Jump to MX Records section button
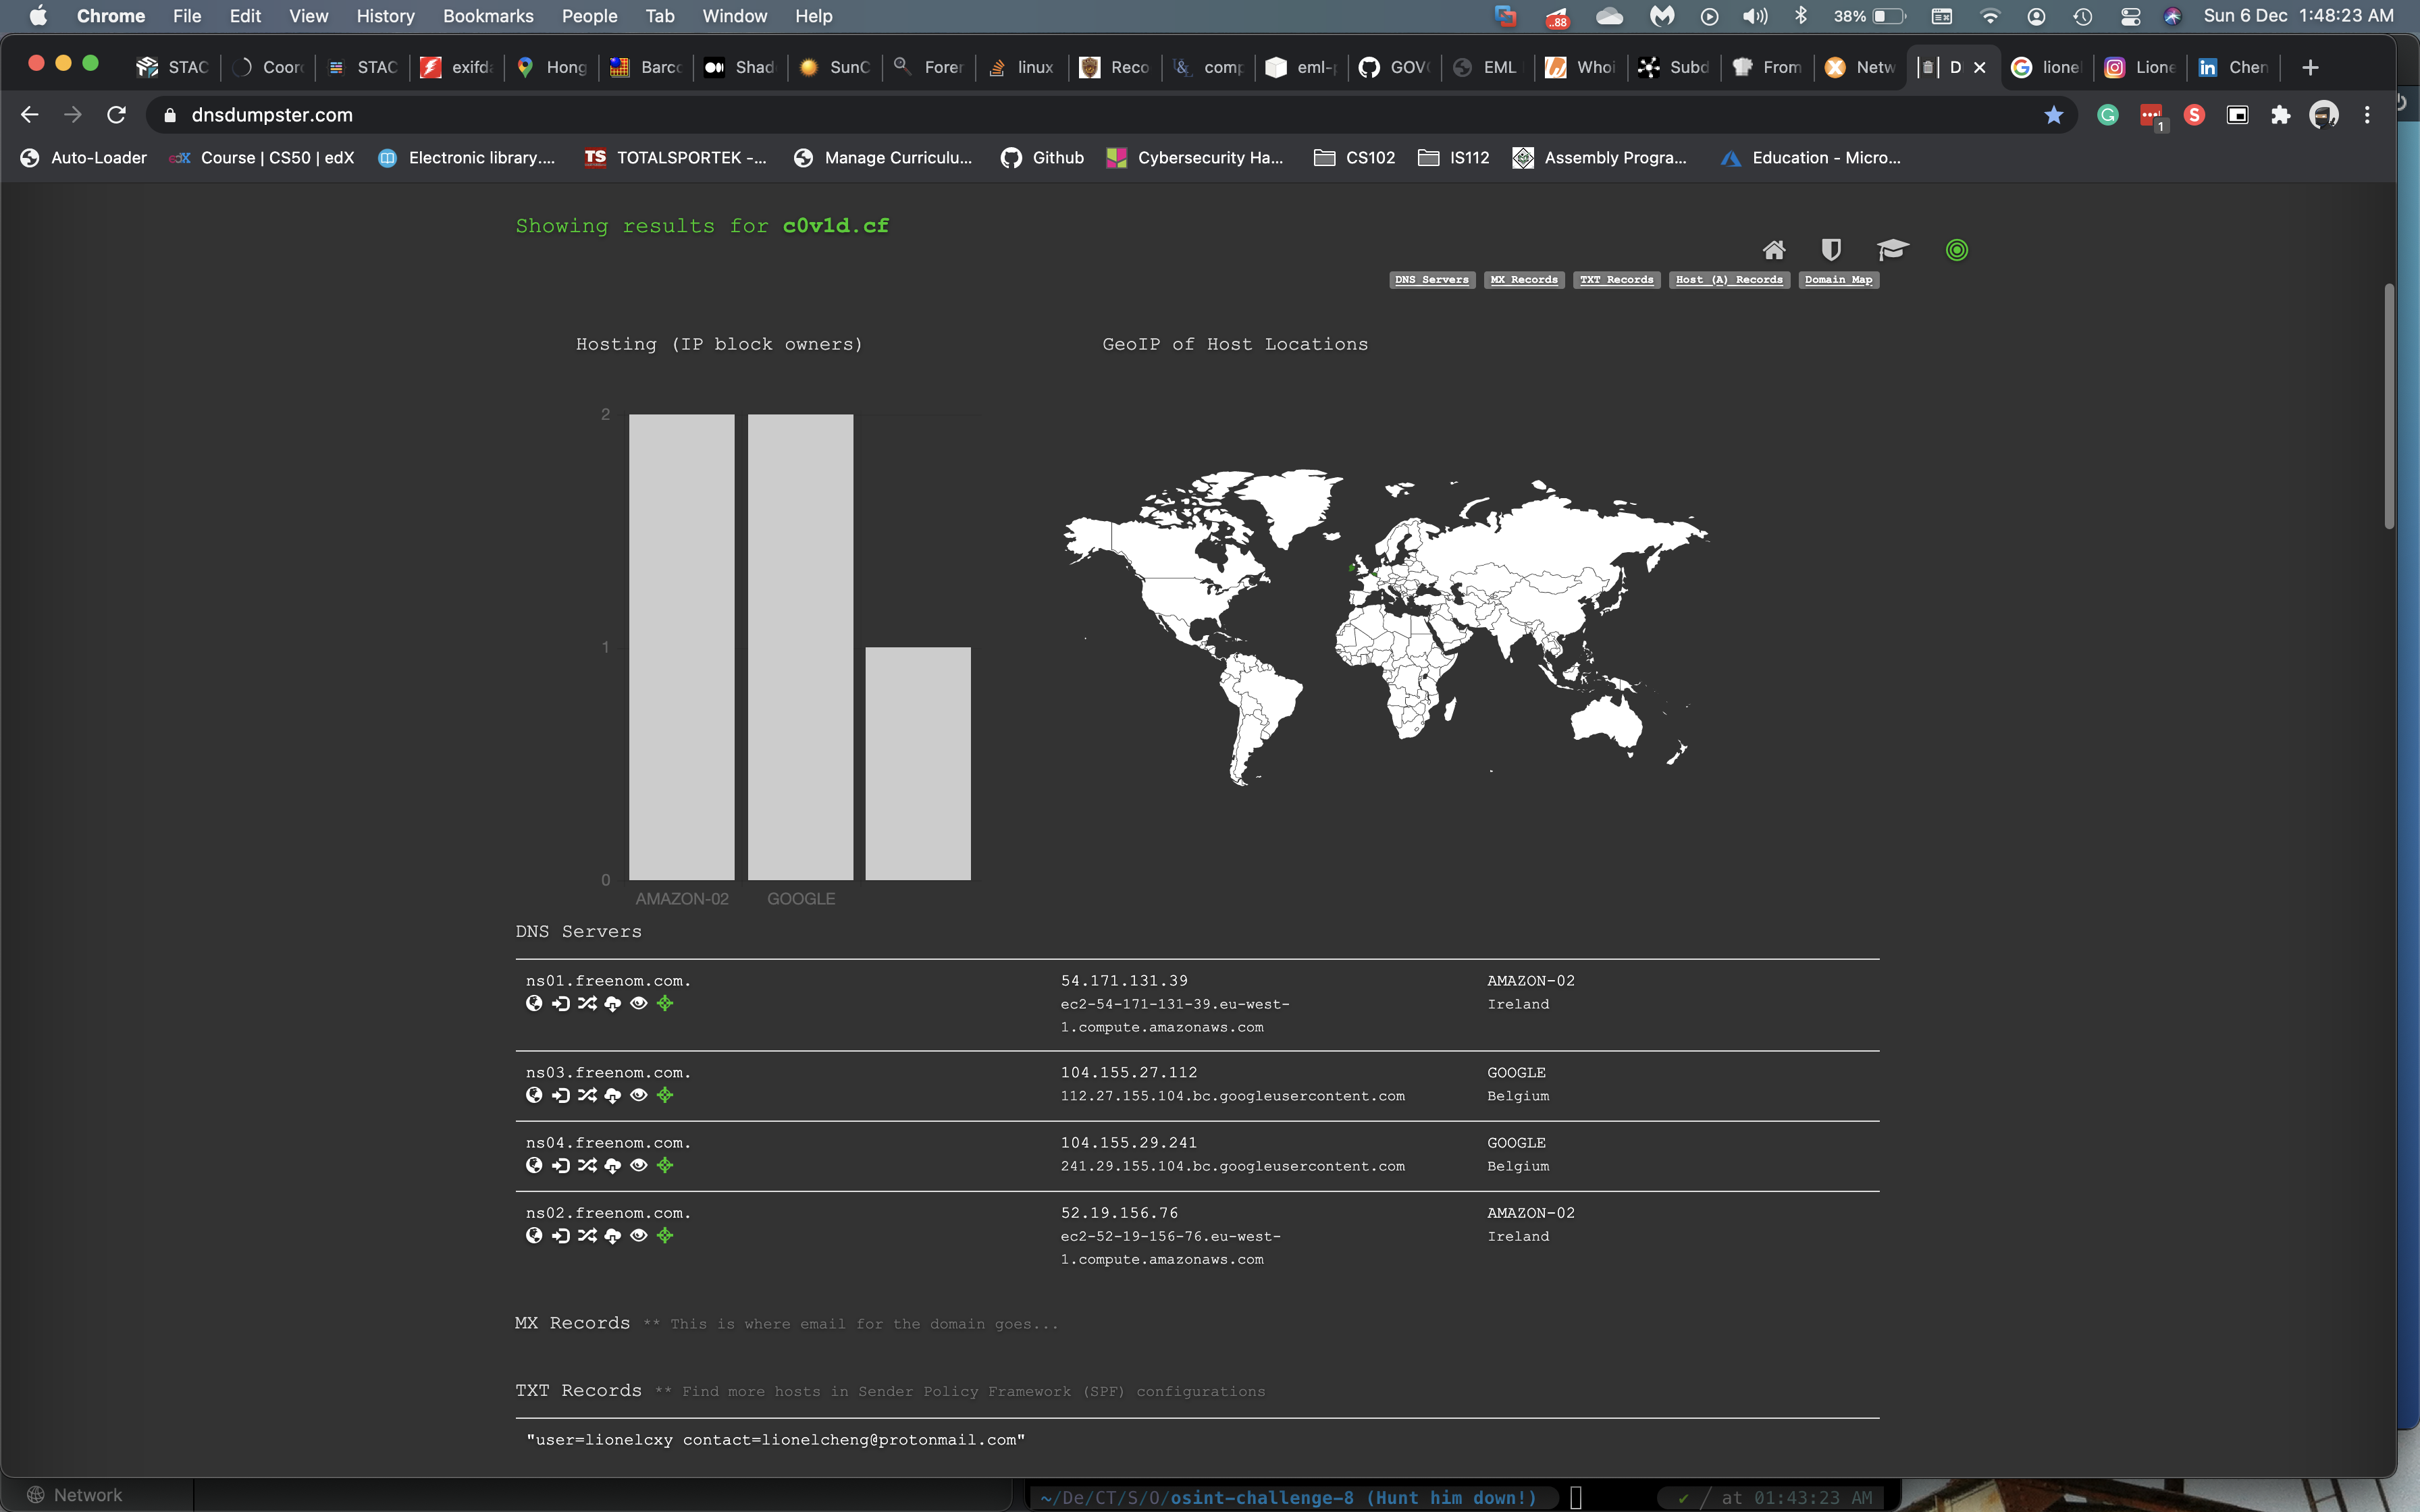Viewport: 2420px width, 1512px height. click(1524, 280)
